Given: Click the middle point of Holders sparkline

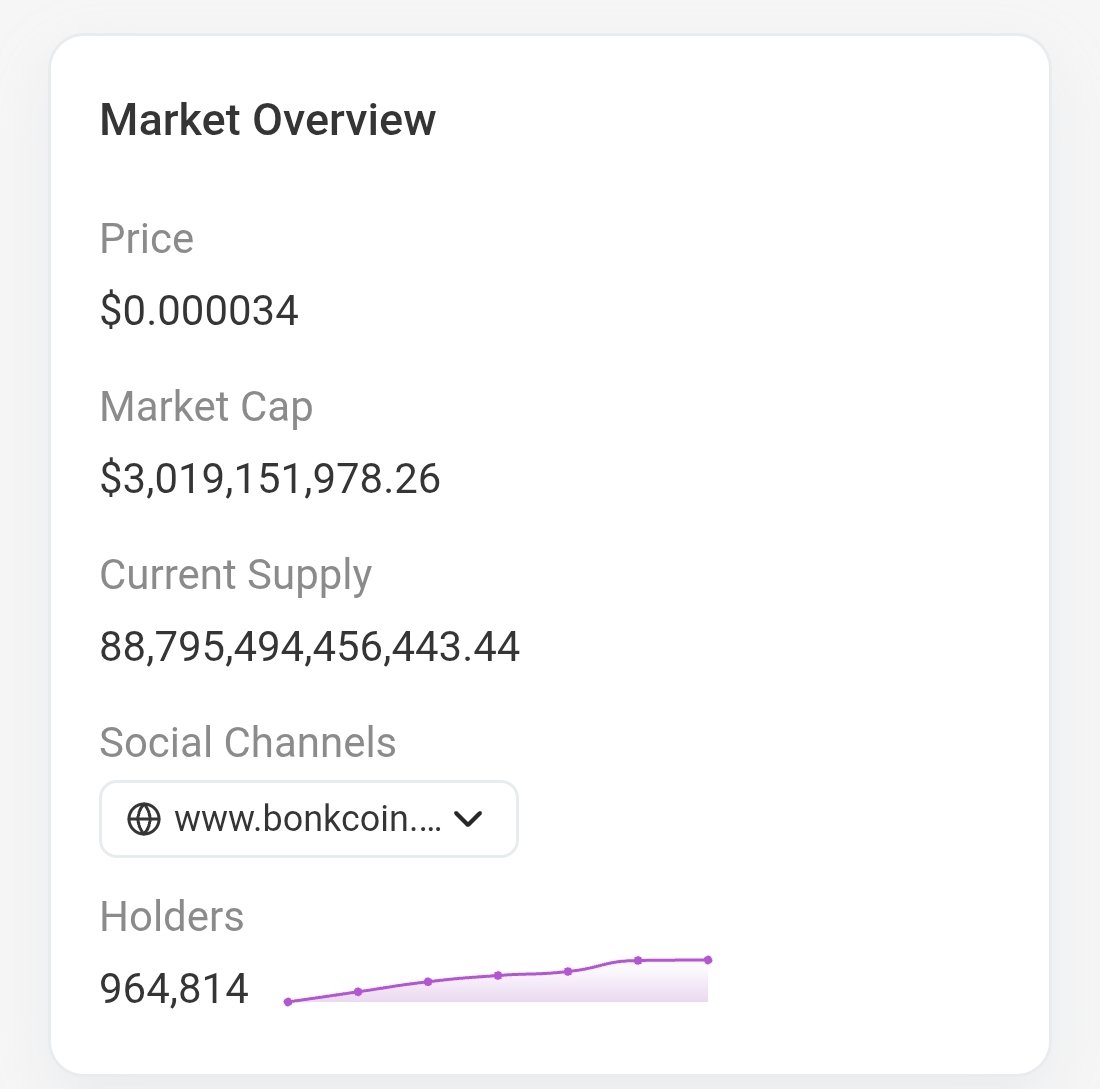Looking at the screenshot, I should click(x=498, y=975).
